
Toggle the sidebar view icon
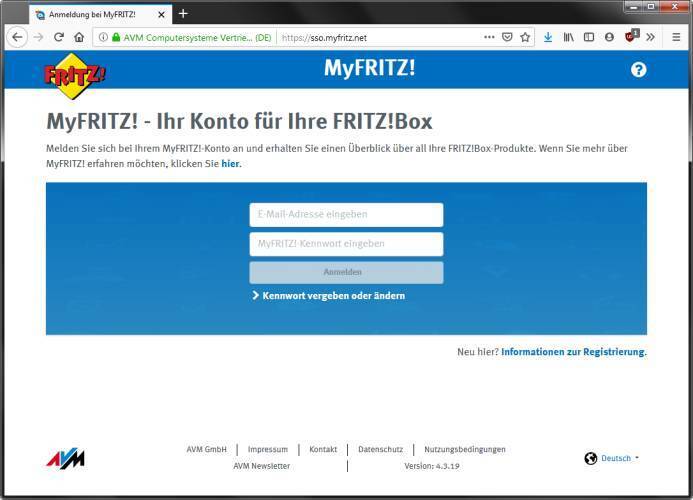tap(589, 37)
